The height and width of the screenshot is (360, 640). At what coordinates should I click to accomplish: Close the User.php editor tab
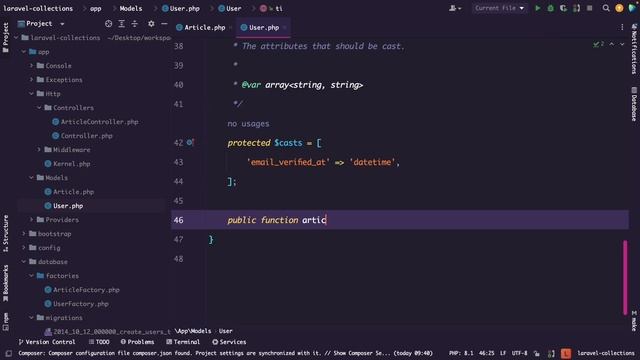[x=284, y=28]
